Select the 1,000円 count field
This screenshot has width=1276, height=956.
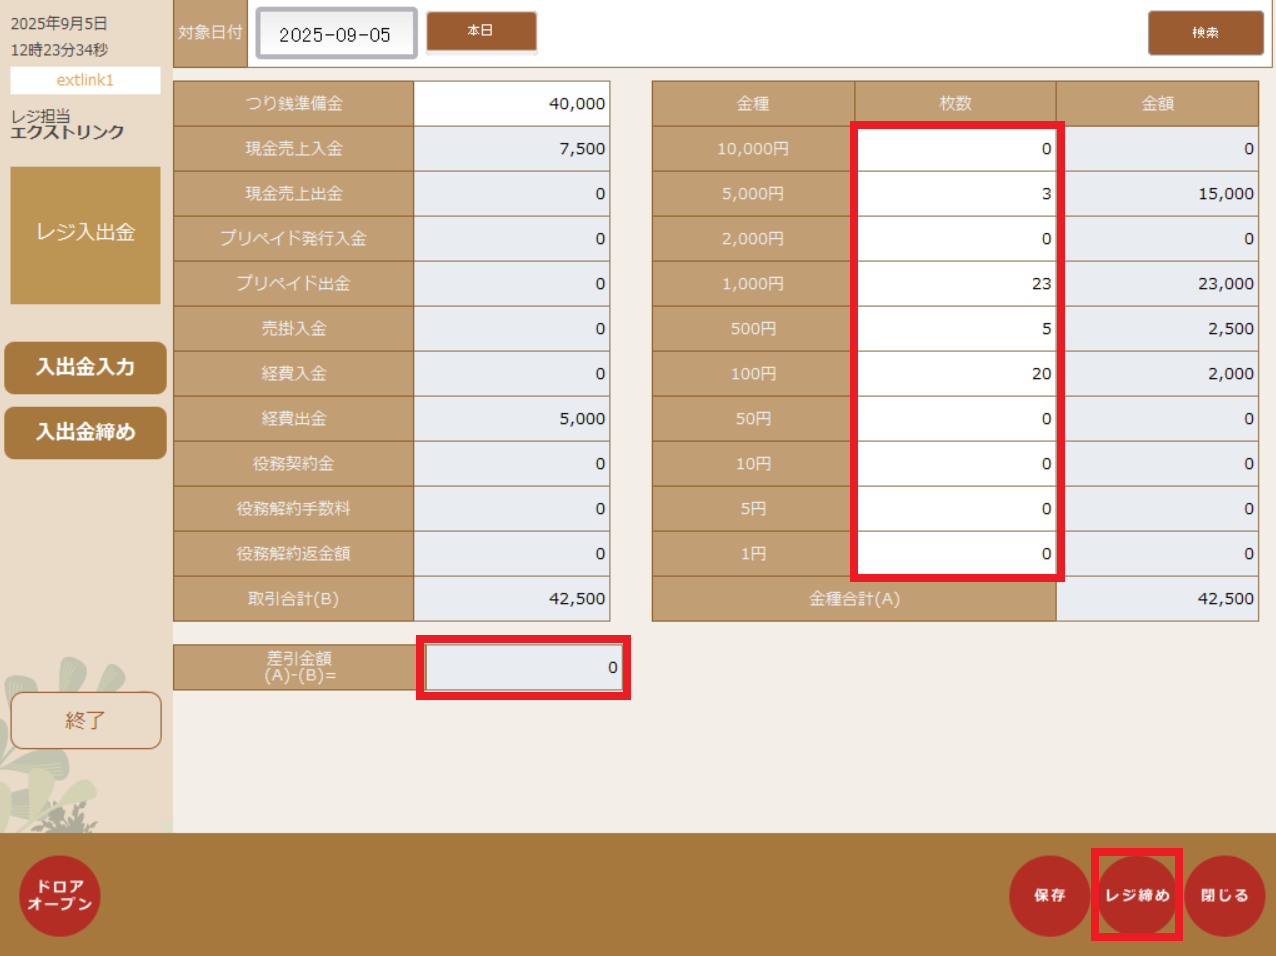pyautogui.click(x=956, y=284)
